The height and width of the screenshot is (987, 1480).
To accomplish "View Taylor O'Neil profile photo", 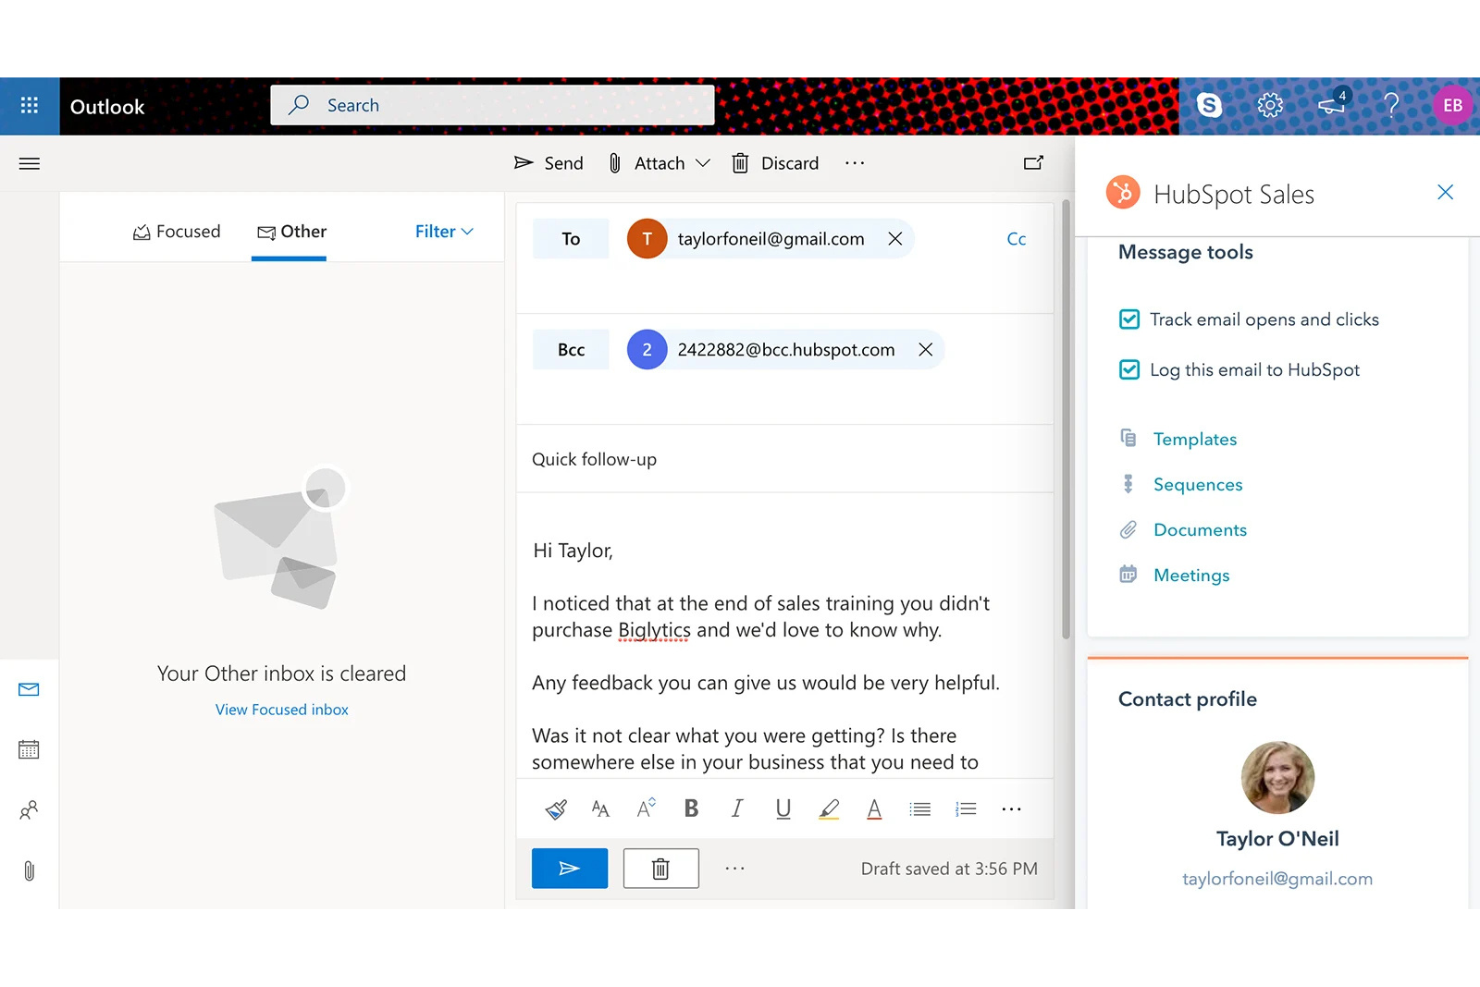I will tap(1277, 777).
